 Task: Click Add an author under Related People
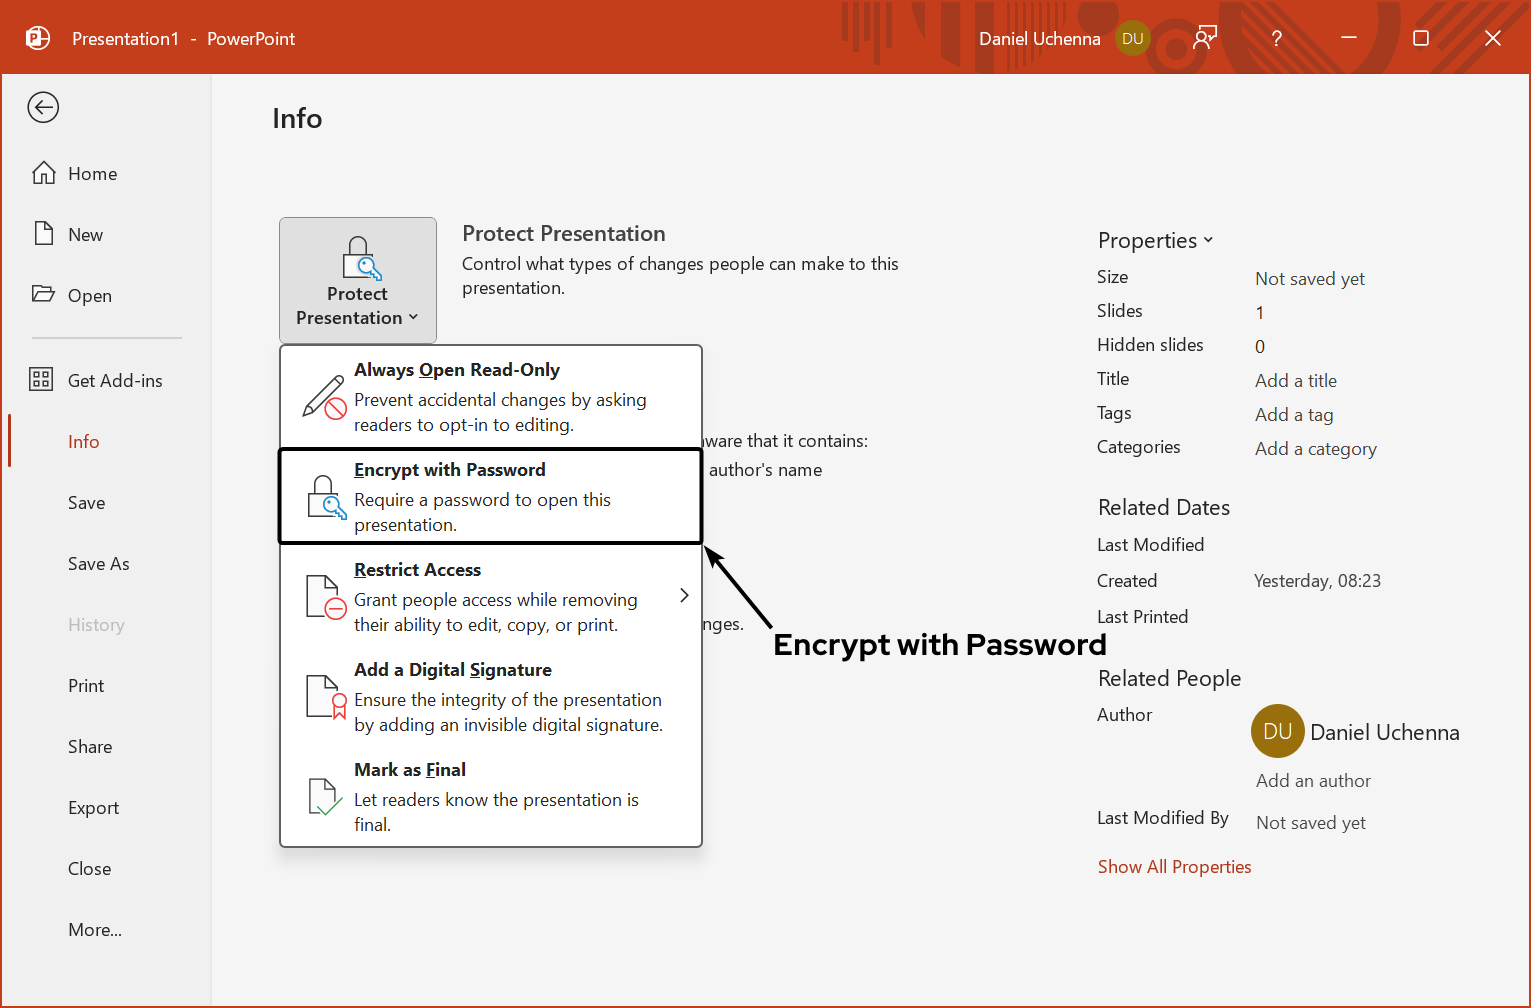click(1313, 780)
